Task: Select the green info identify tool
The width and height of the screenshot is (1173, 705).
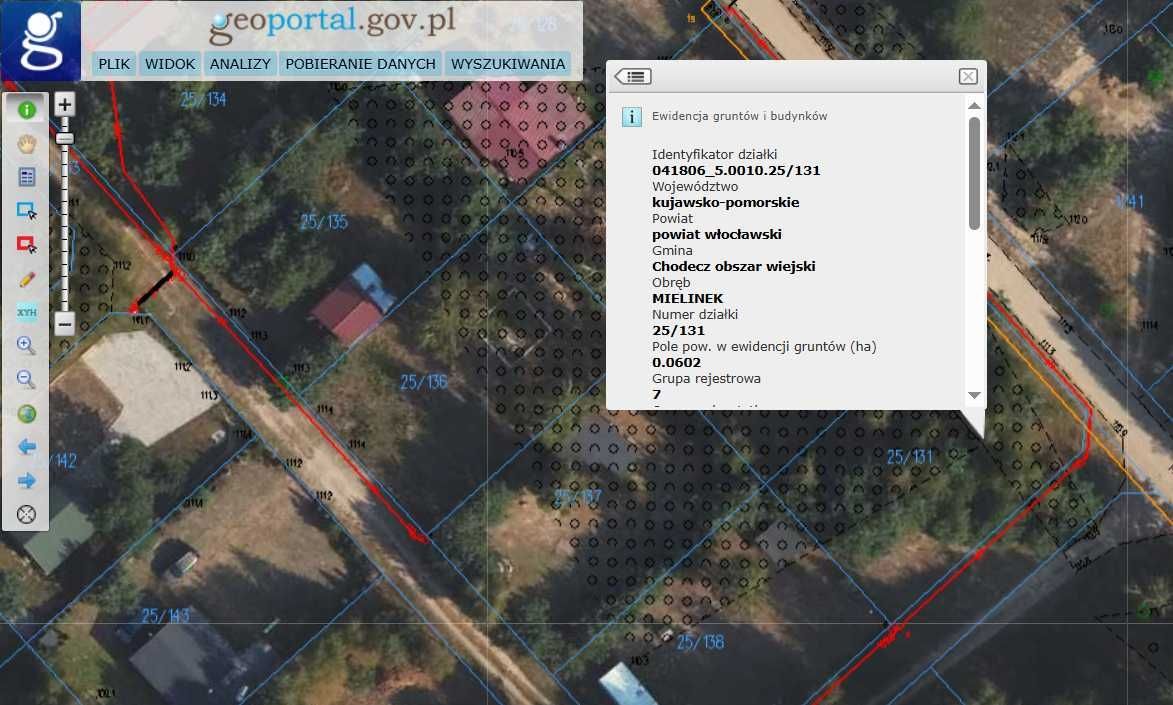Action: pyautogui.click(x=26, y=110)
